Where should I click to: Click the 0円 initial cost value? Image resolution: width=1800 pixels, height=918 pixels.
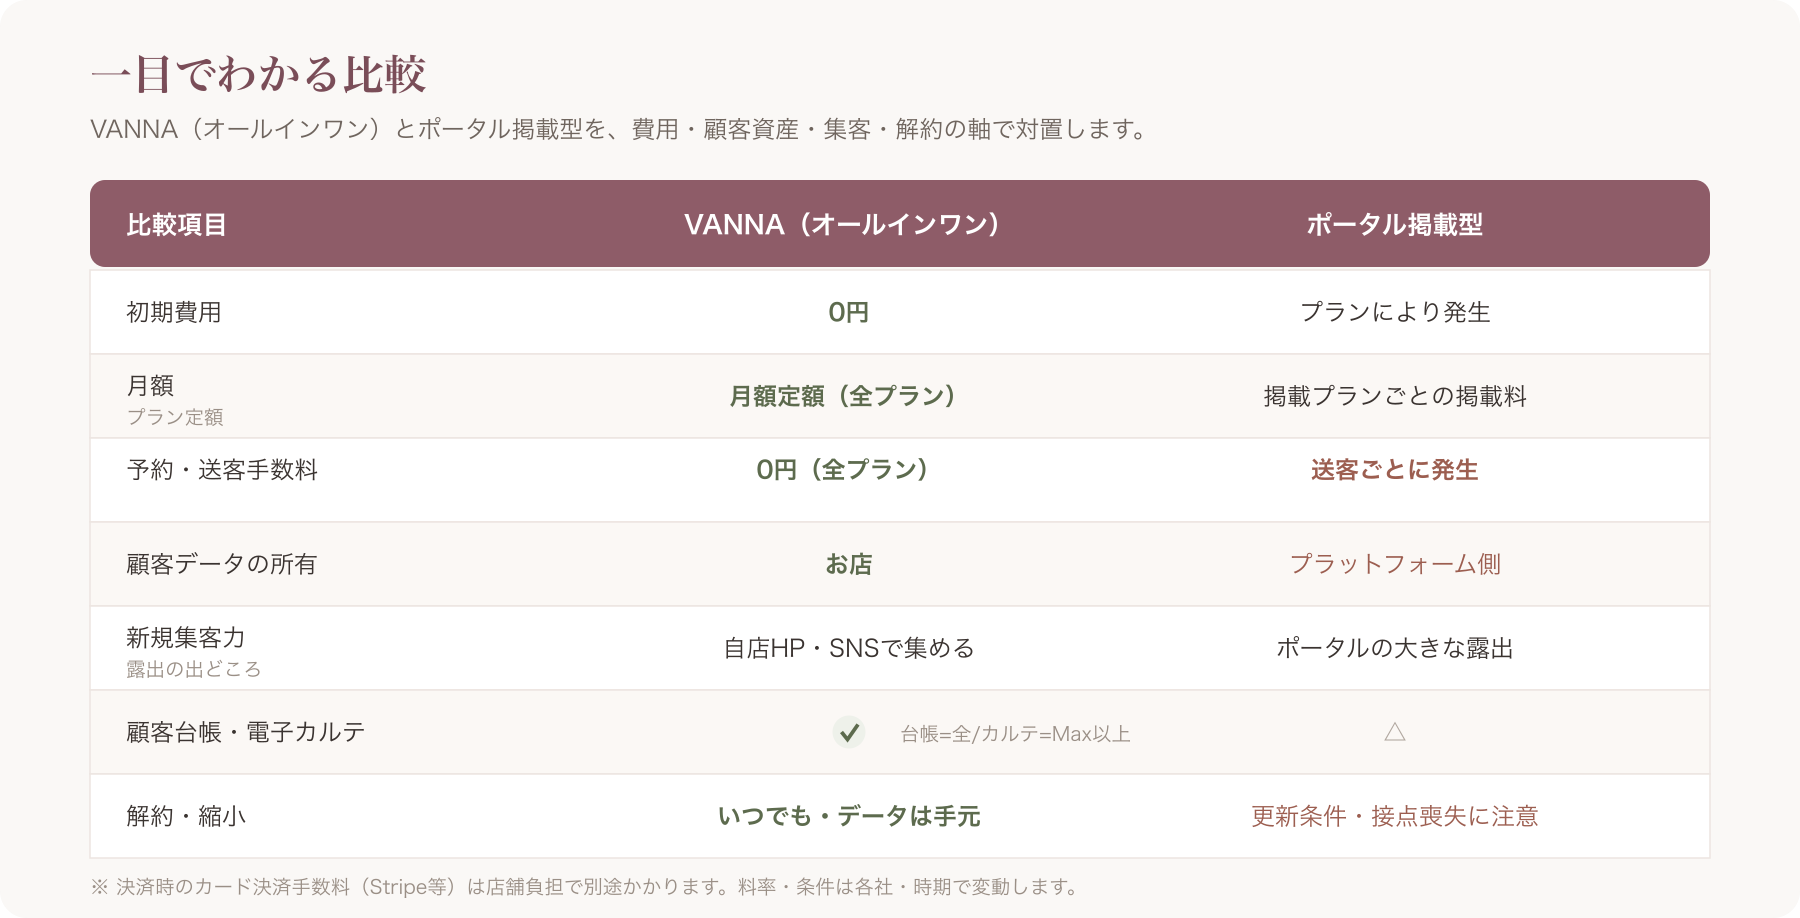coord(848,312)
